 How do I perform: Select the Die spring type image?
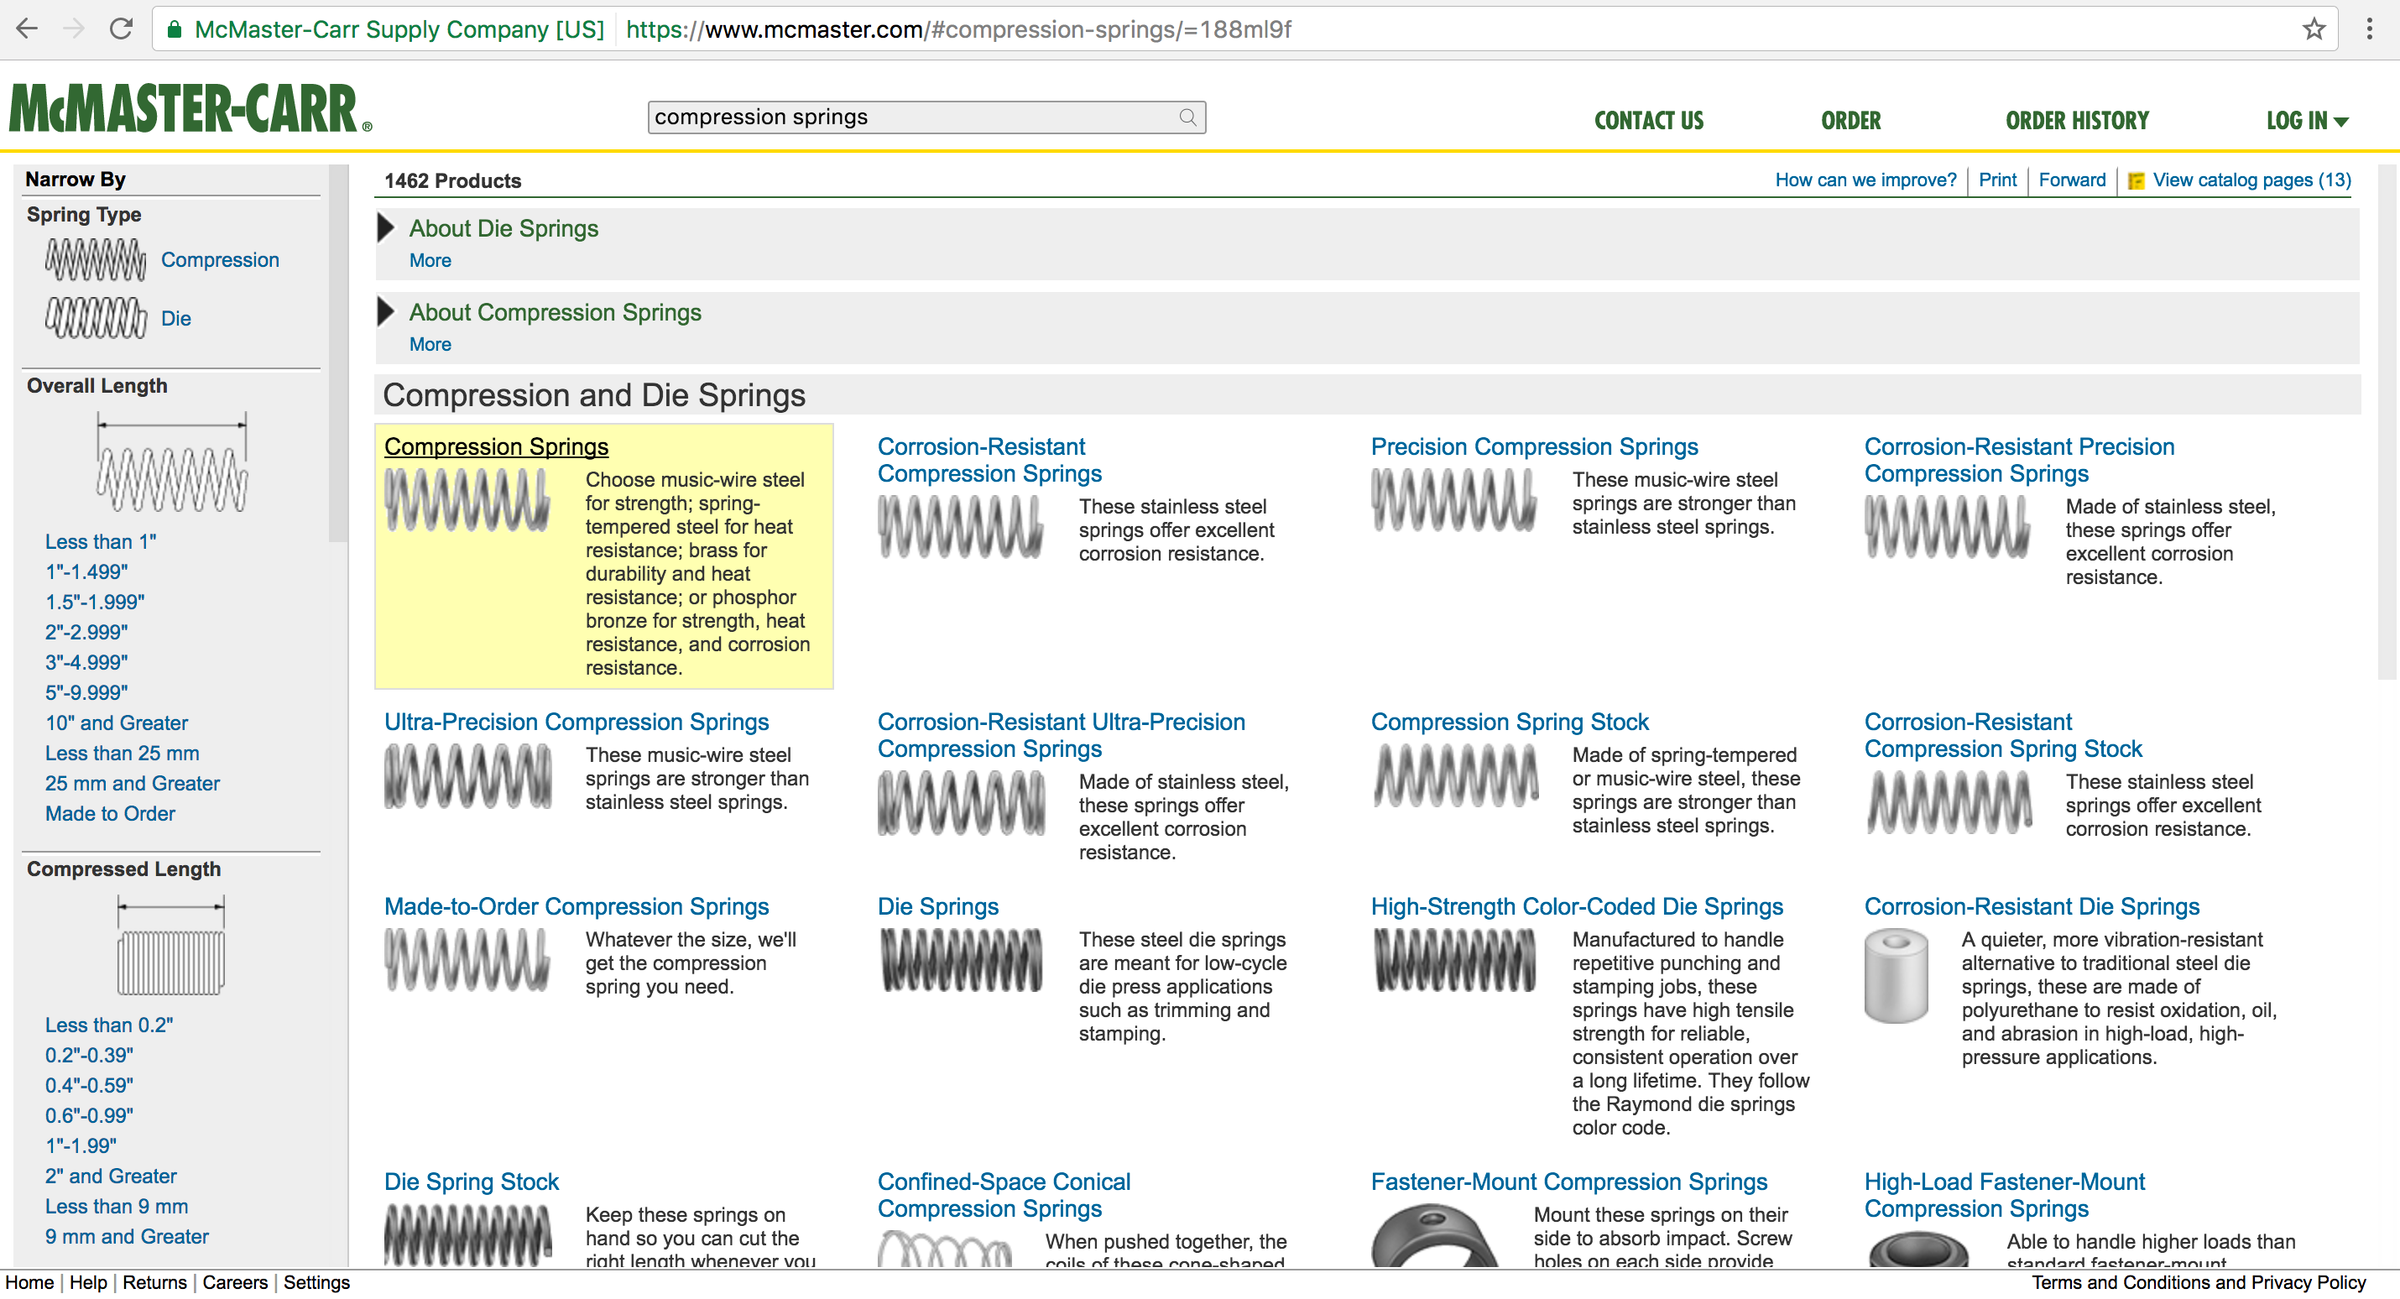click(x=95, y=318)
